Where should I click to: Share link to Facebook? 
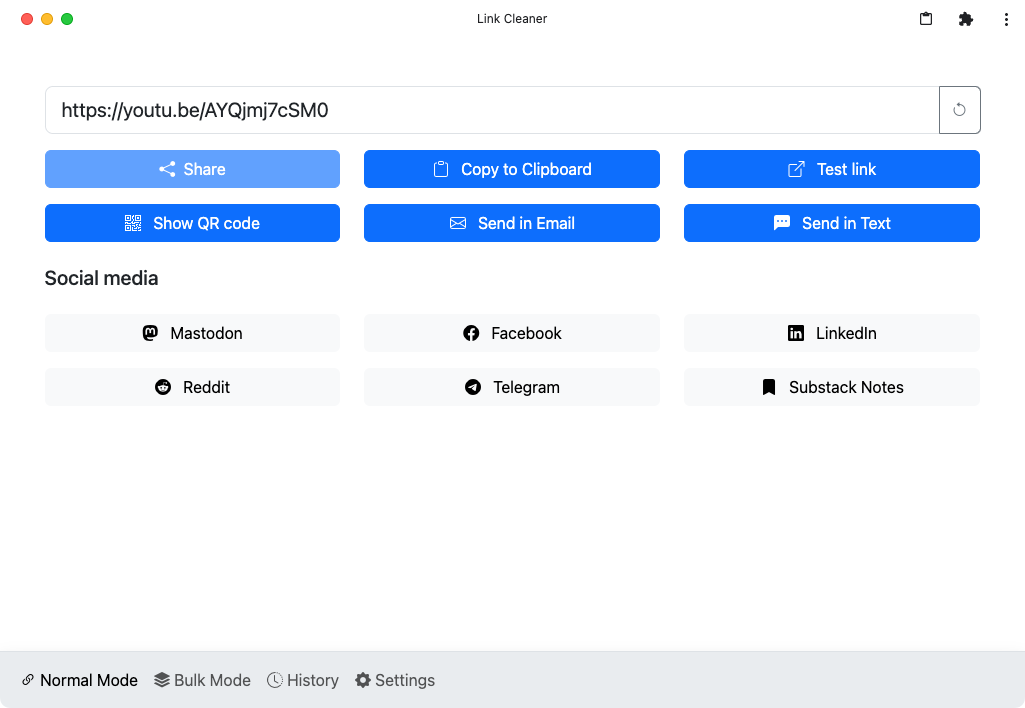(x=512, y=333)
